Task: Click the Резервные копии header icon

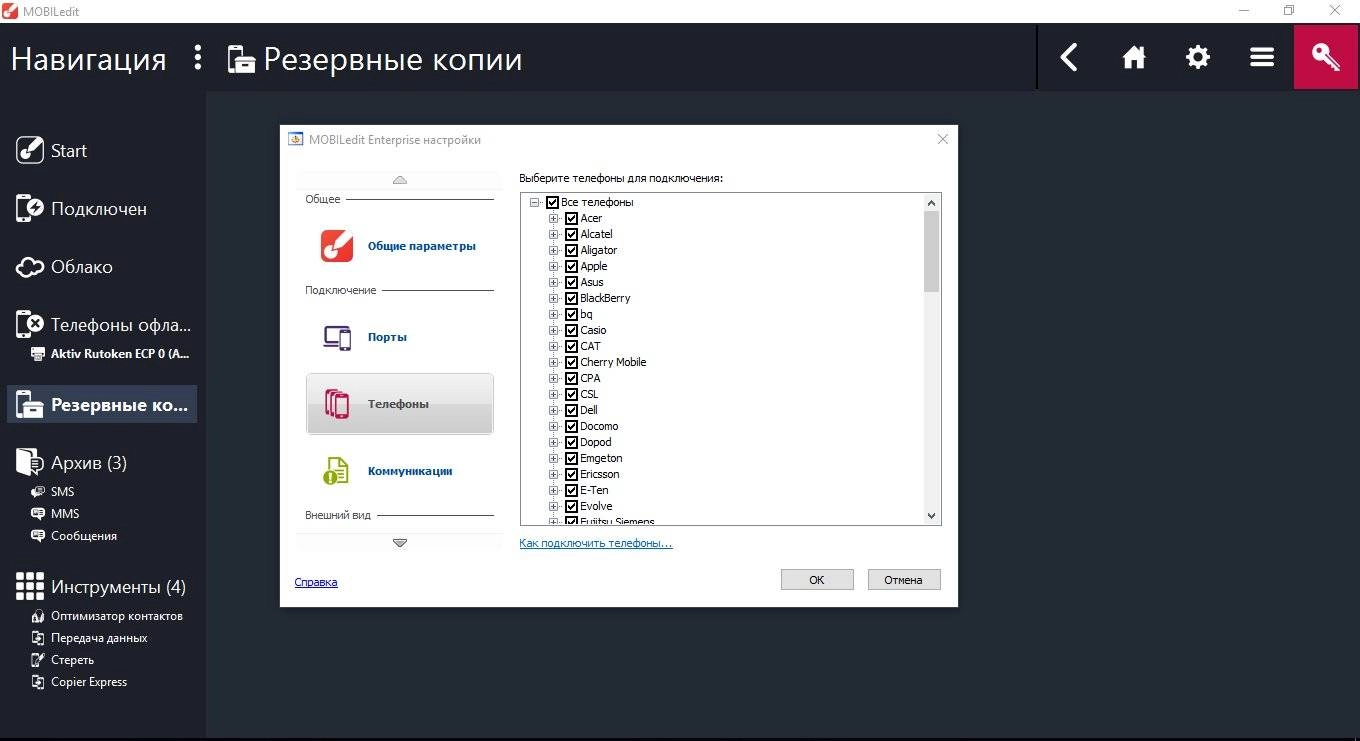Action: point(241,59)
